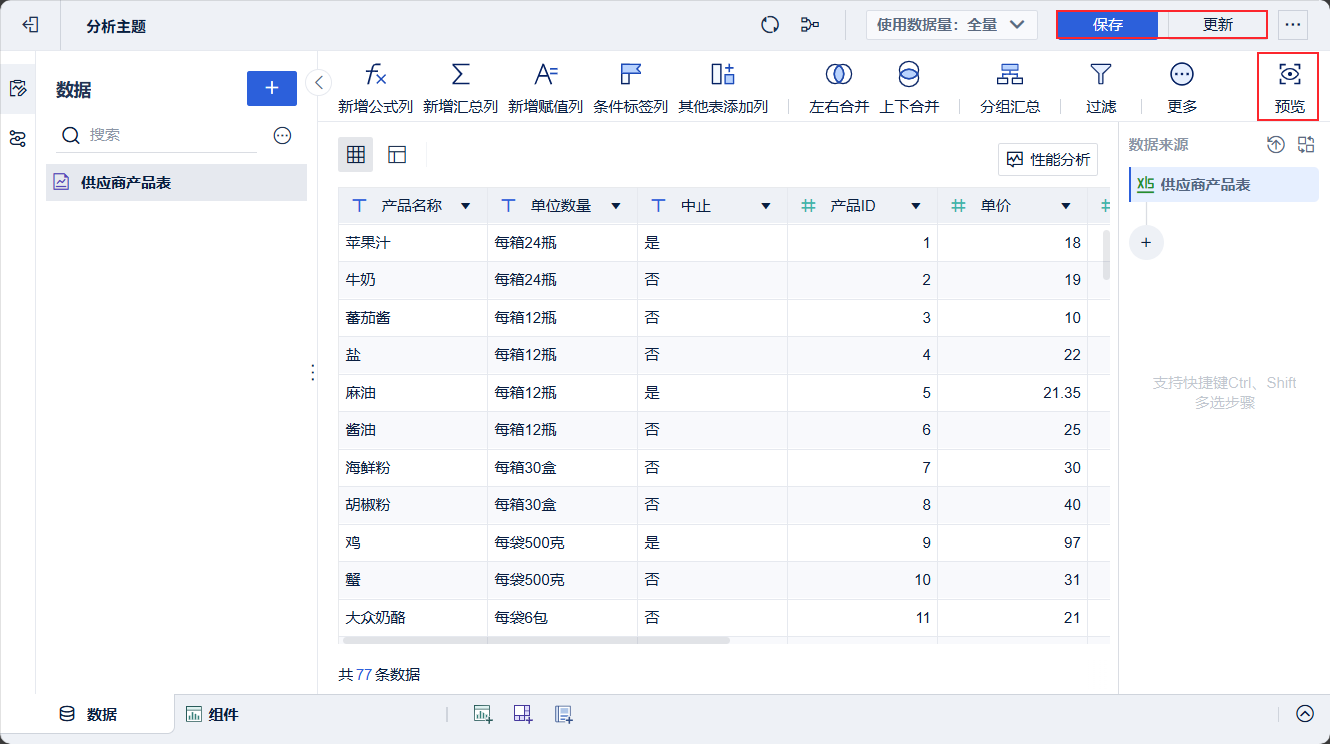
Task: Click 其他表添加列 tool
Action: 723,88
